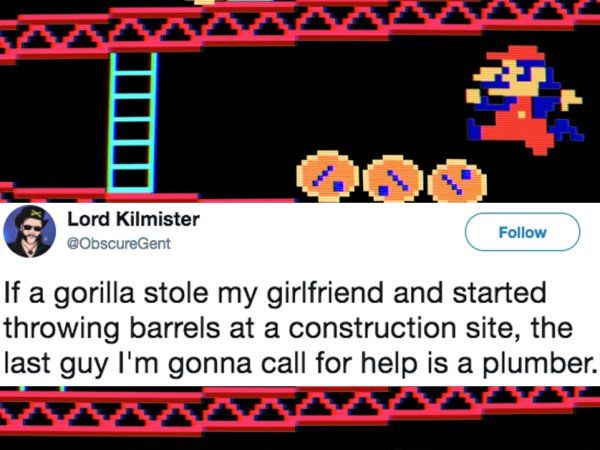The image size is (600, 450).
Task: Click the sunglasses on the profile avatar
Action: click(x=32, y=228)
